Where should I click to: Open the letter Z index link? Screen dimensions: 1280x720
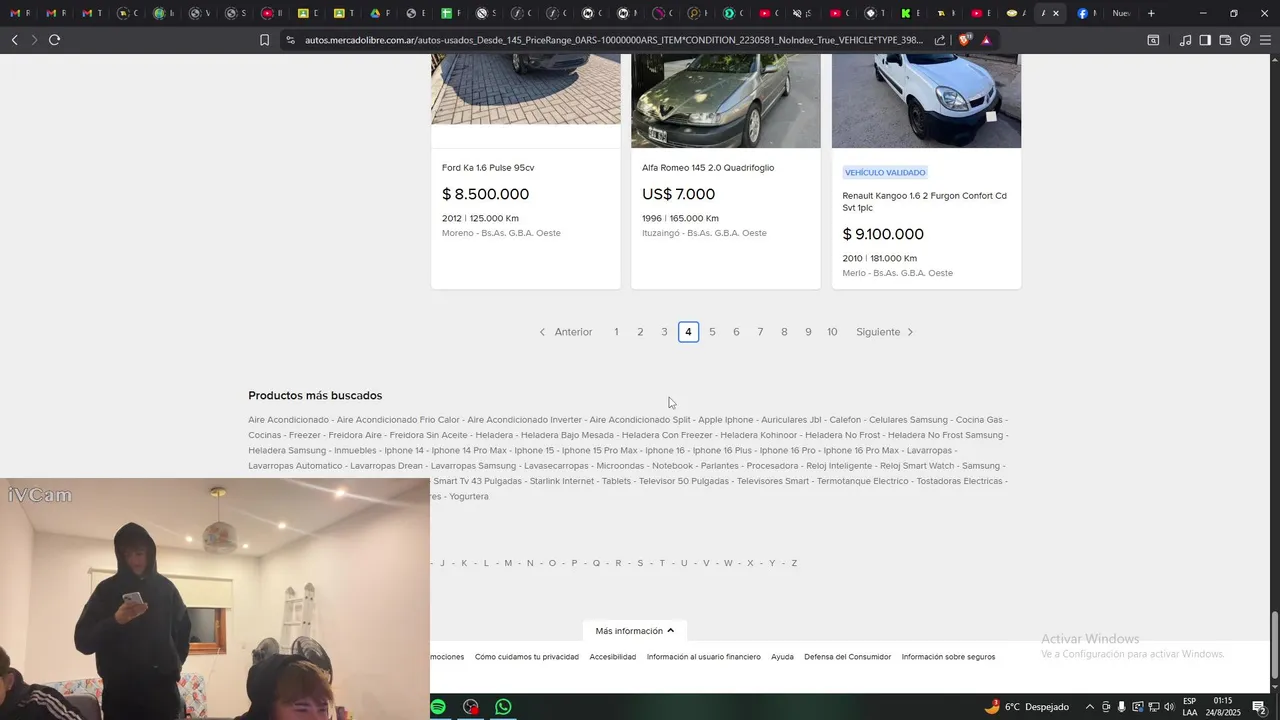pyautogui.click(x=794, y=563)
